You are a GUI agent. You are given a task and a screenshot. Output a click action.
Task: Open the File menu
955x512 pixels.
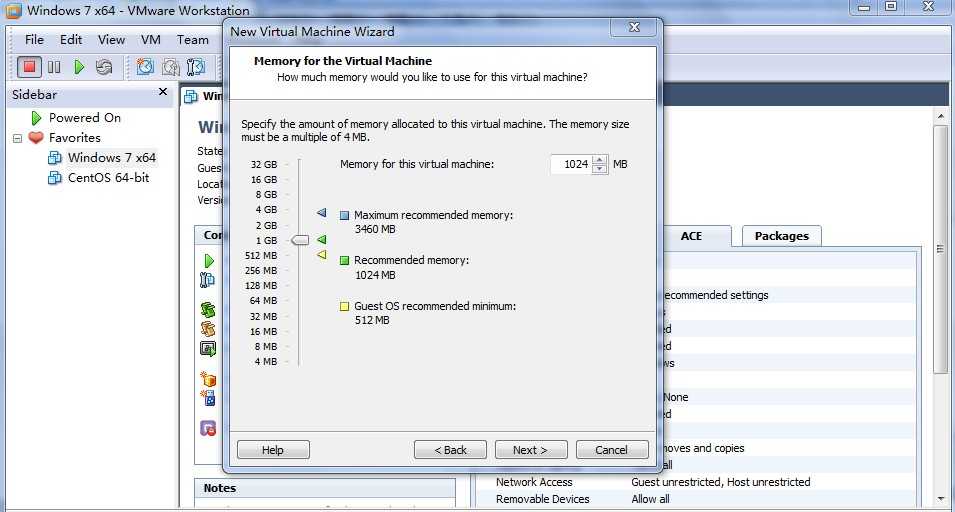click(x=34, y=40)
